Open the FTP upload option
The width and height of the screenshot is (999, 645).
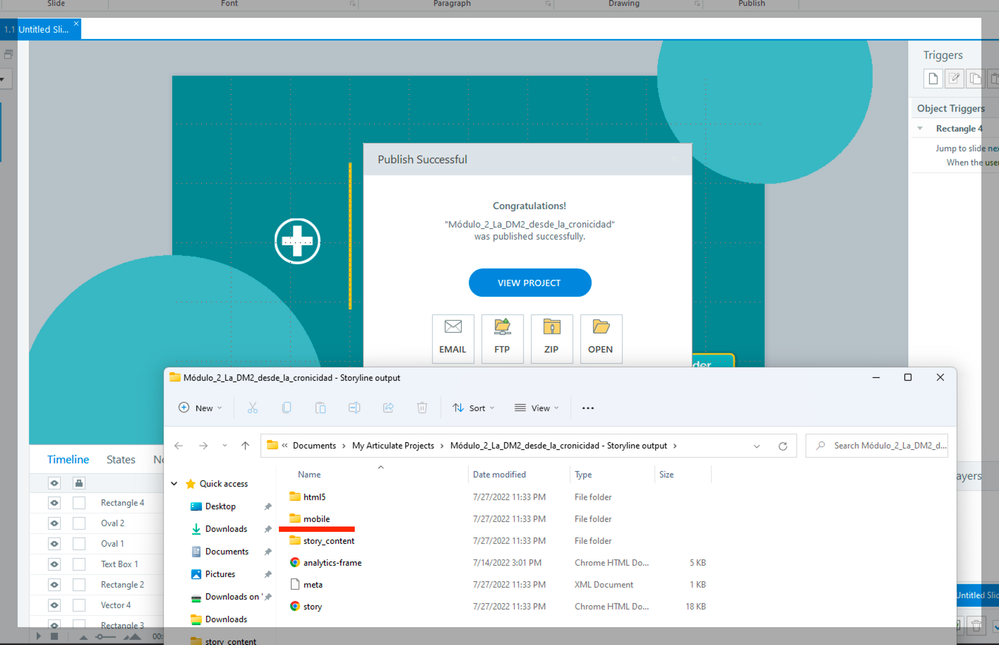coord(502,338)
